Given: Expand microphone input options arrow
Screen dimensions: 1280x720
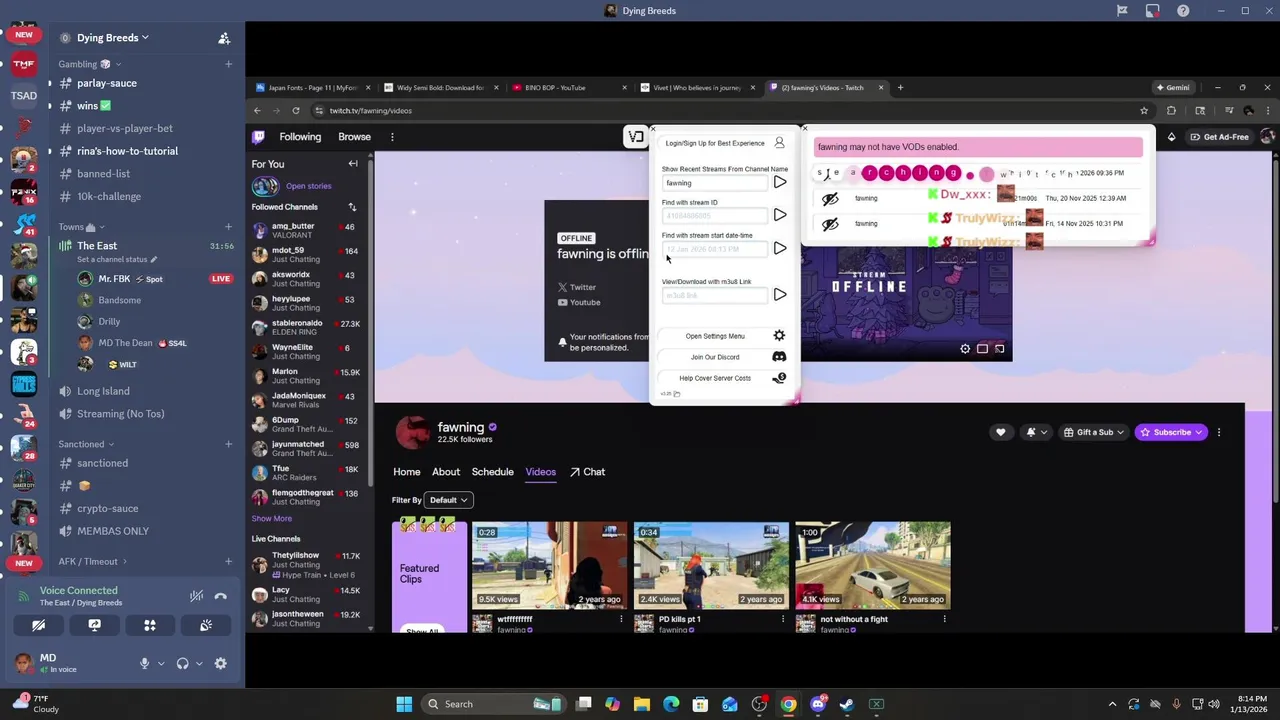Looking at the screenshot, I should click(x=160, y=663).
